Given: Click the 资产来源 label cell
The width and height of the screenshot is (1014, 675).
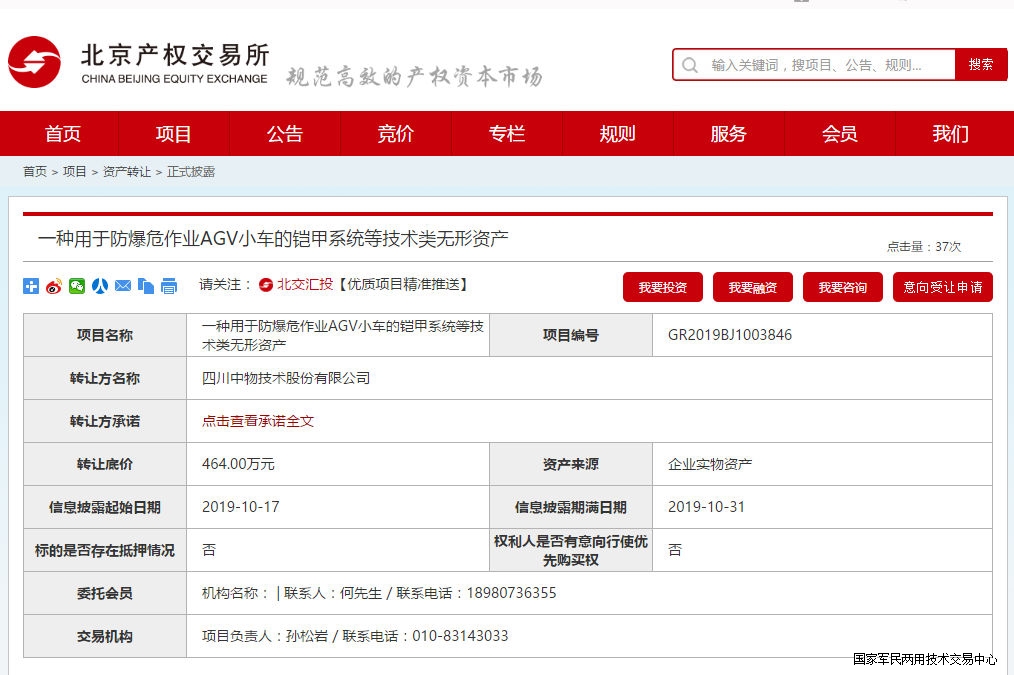Looking at the screenshot, I should click(570, 464).
